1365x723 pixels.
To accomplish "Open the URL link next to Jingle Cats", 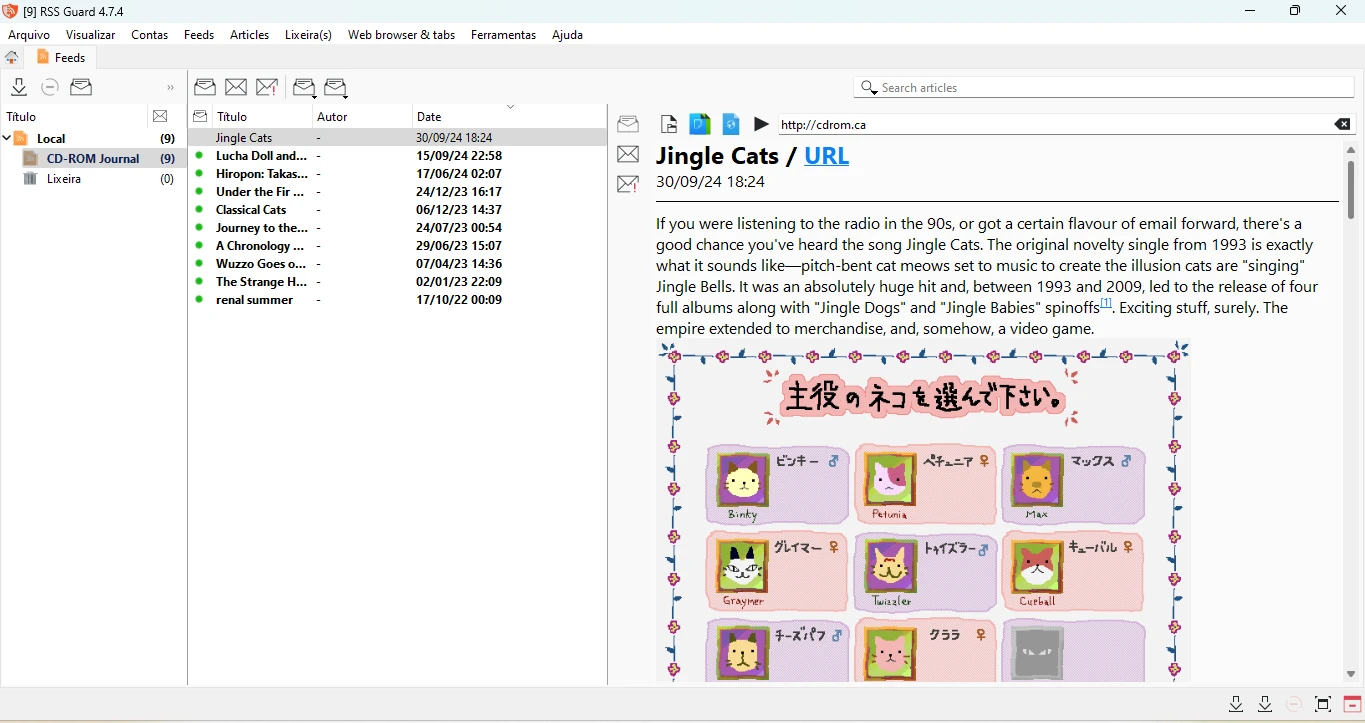I will 826,156.
